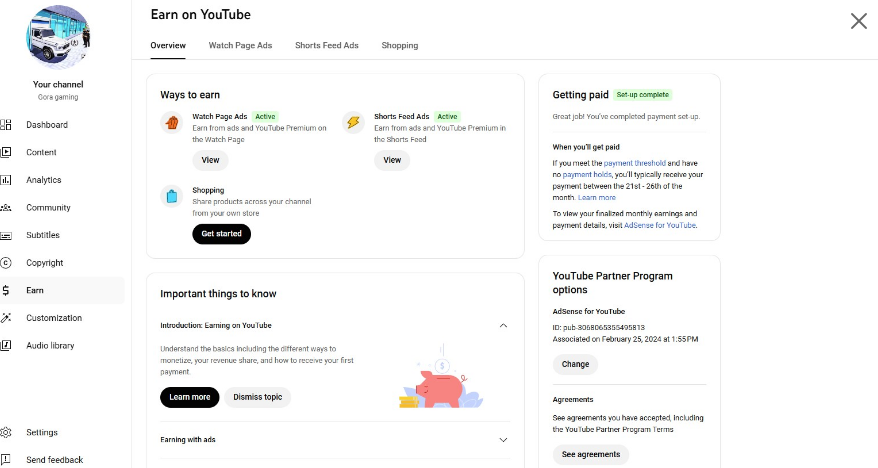Click the YouTube Partner Program options heading

[x=613, y=283]
